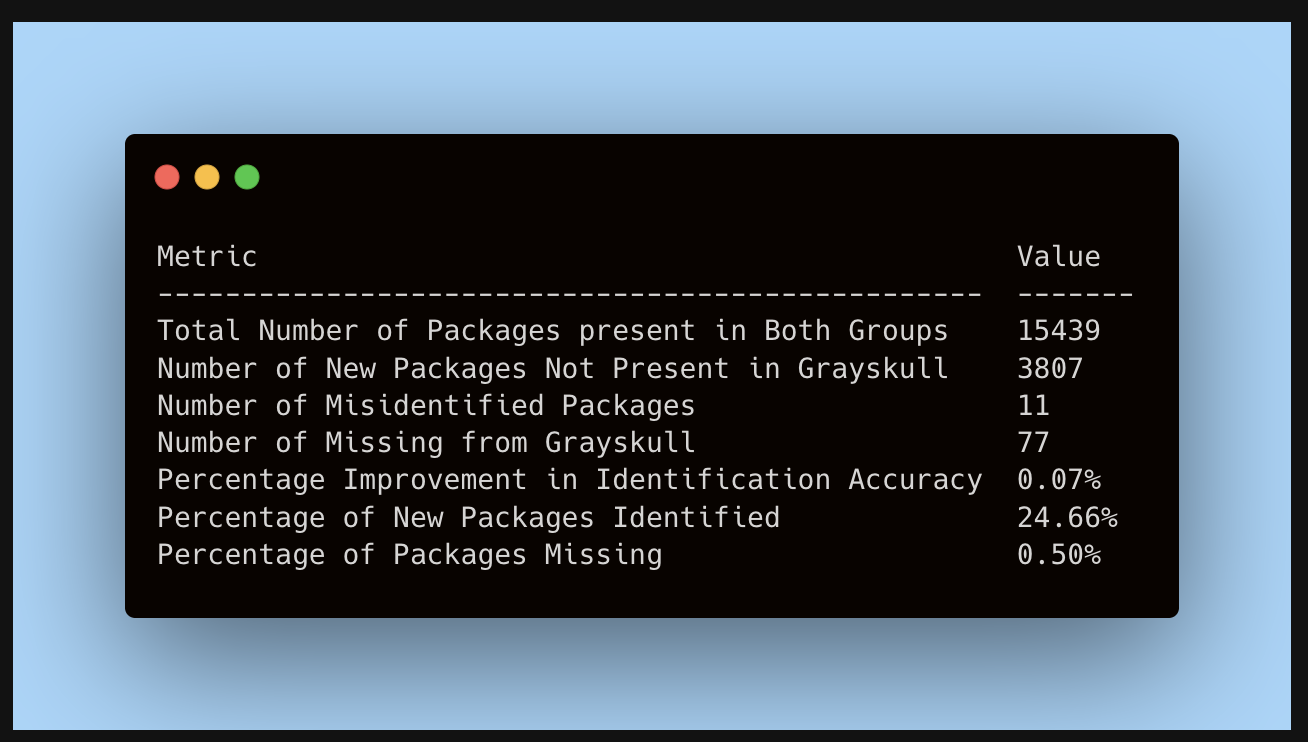Select the 0.07% value
The width and height of the screenshot is (1308, 742).
coord(1059,480)
